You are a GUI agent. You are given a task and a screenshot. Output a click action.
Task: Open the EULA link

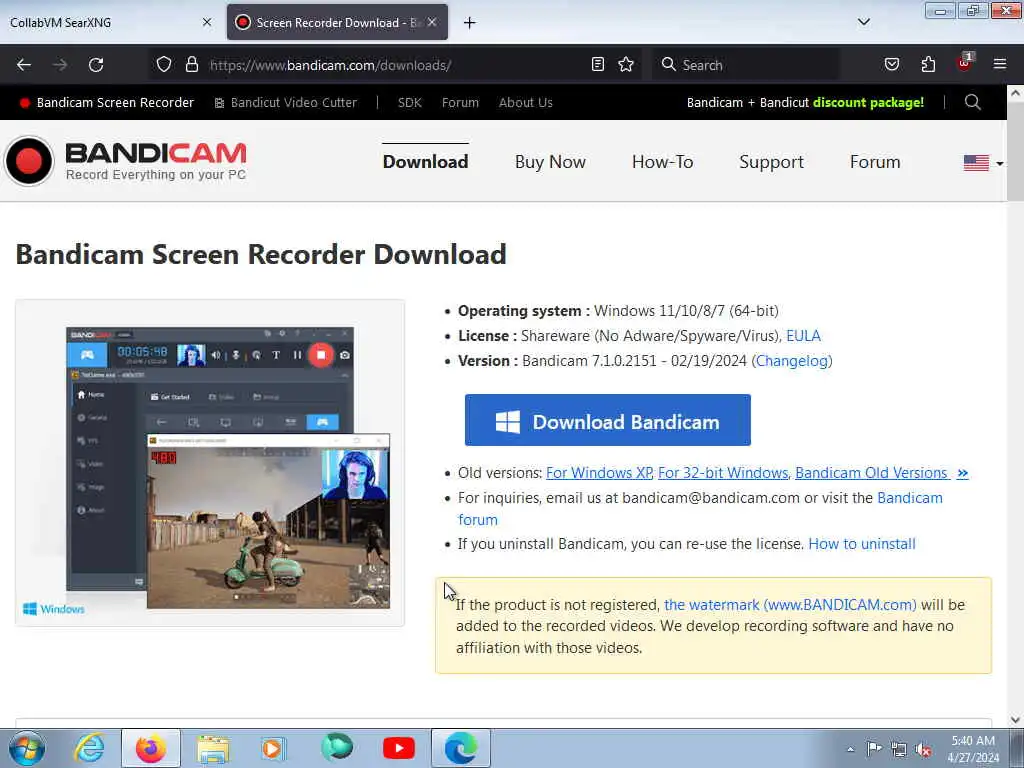pyautogui.click(x=803, y=336)
